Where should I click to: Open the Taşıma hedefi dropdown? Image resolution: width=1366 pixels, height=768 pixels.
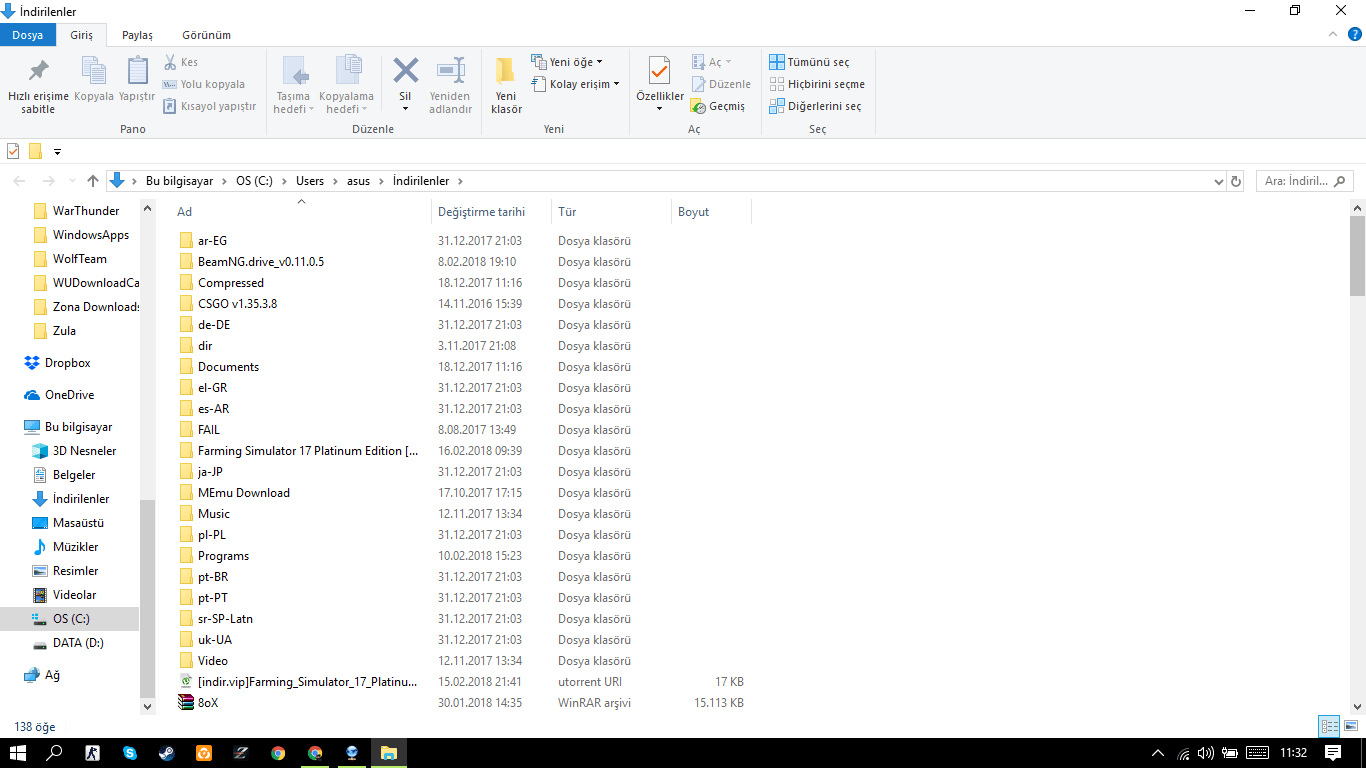[x=294, y=85]
